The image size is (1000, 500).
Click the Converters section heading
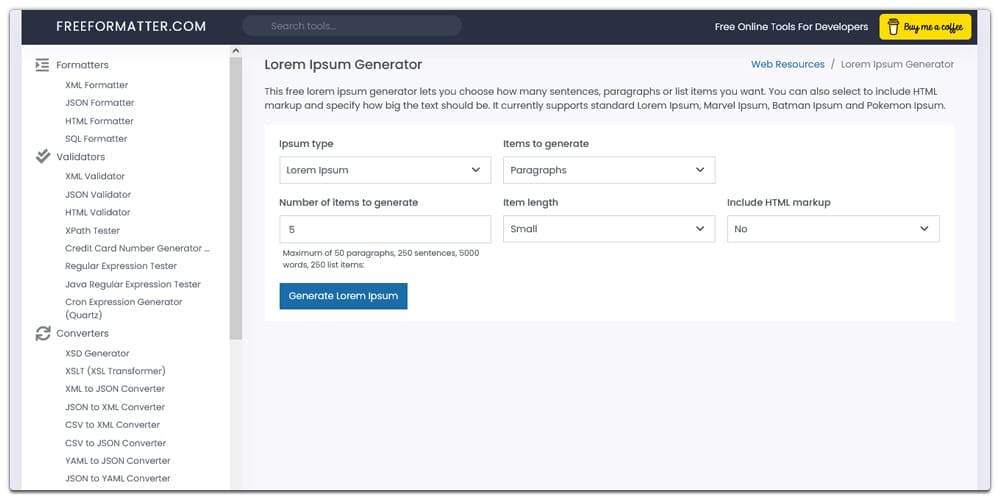pos(82,334)
